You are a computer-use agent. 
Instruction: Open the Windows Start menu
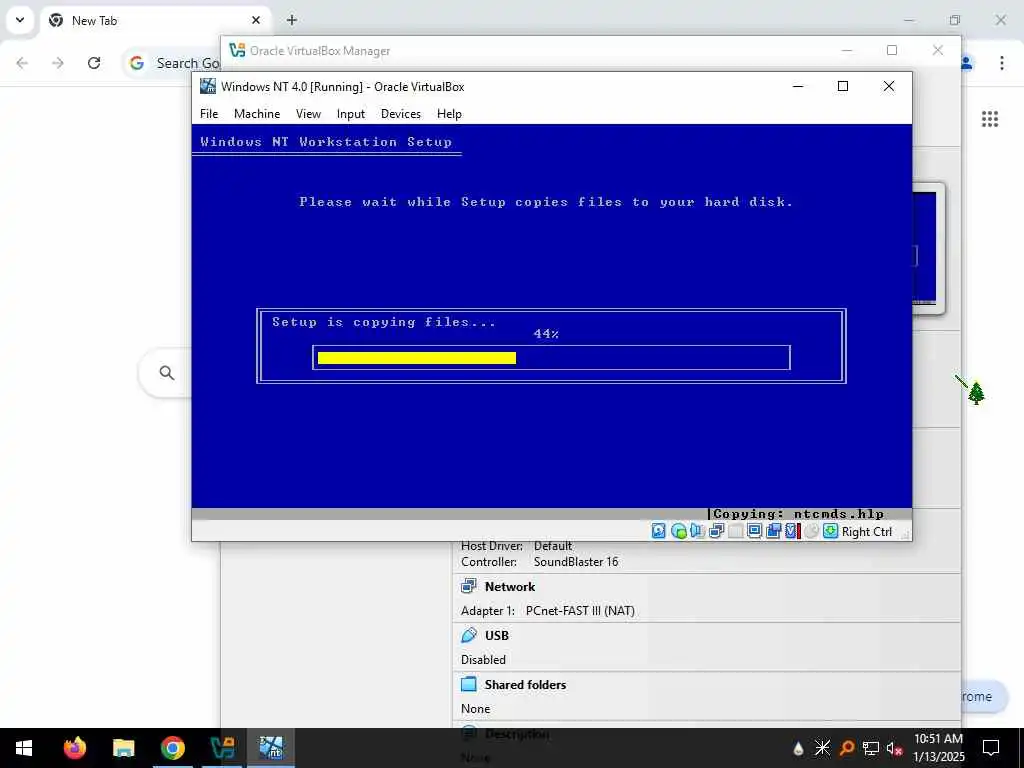tap(24, 748)
